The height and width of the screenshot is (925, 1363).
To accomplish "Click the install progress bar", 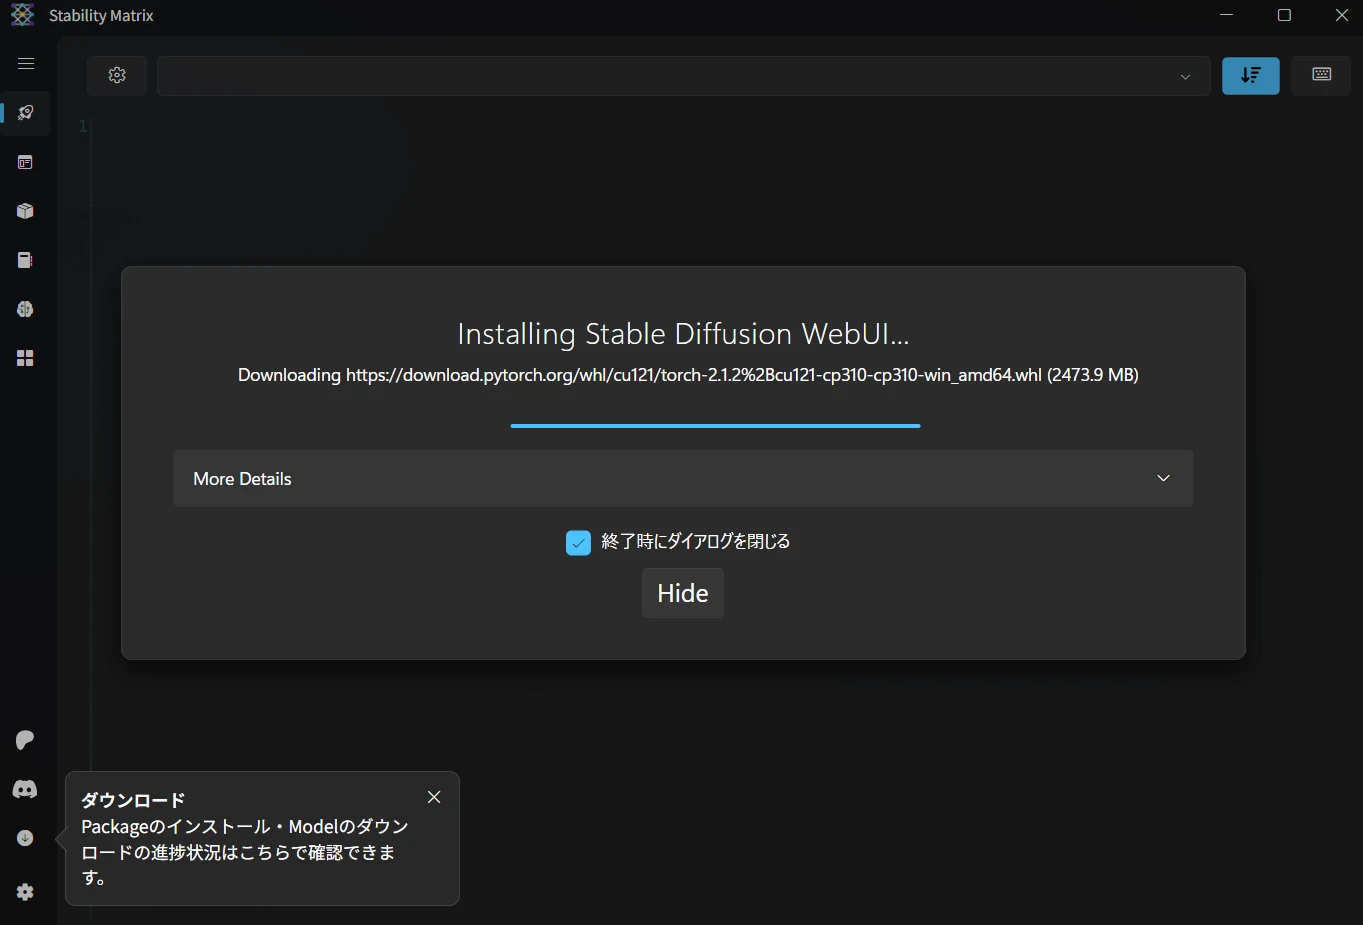I will pyautogui.click(x=715, y=426).
